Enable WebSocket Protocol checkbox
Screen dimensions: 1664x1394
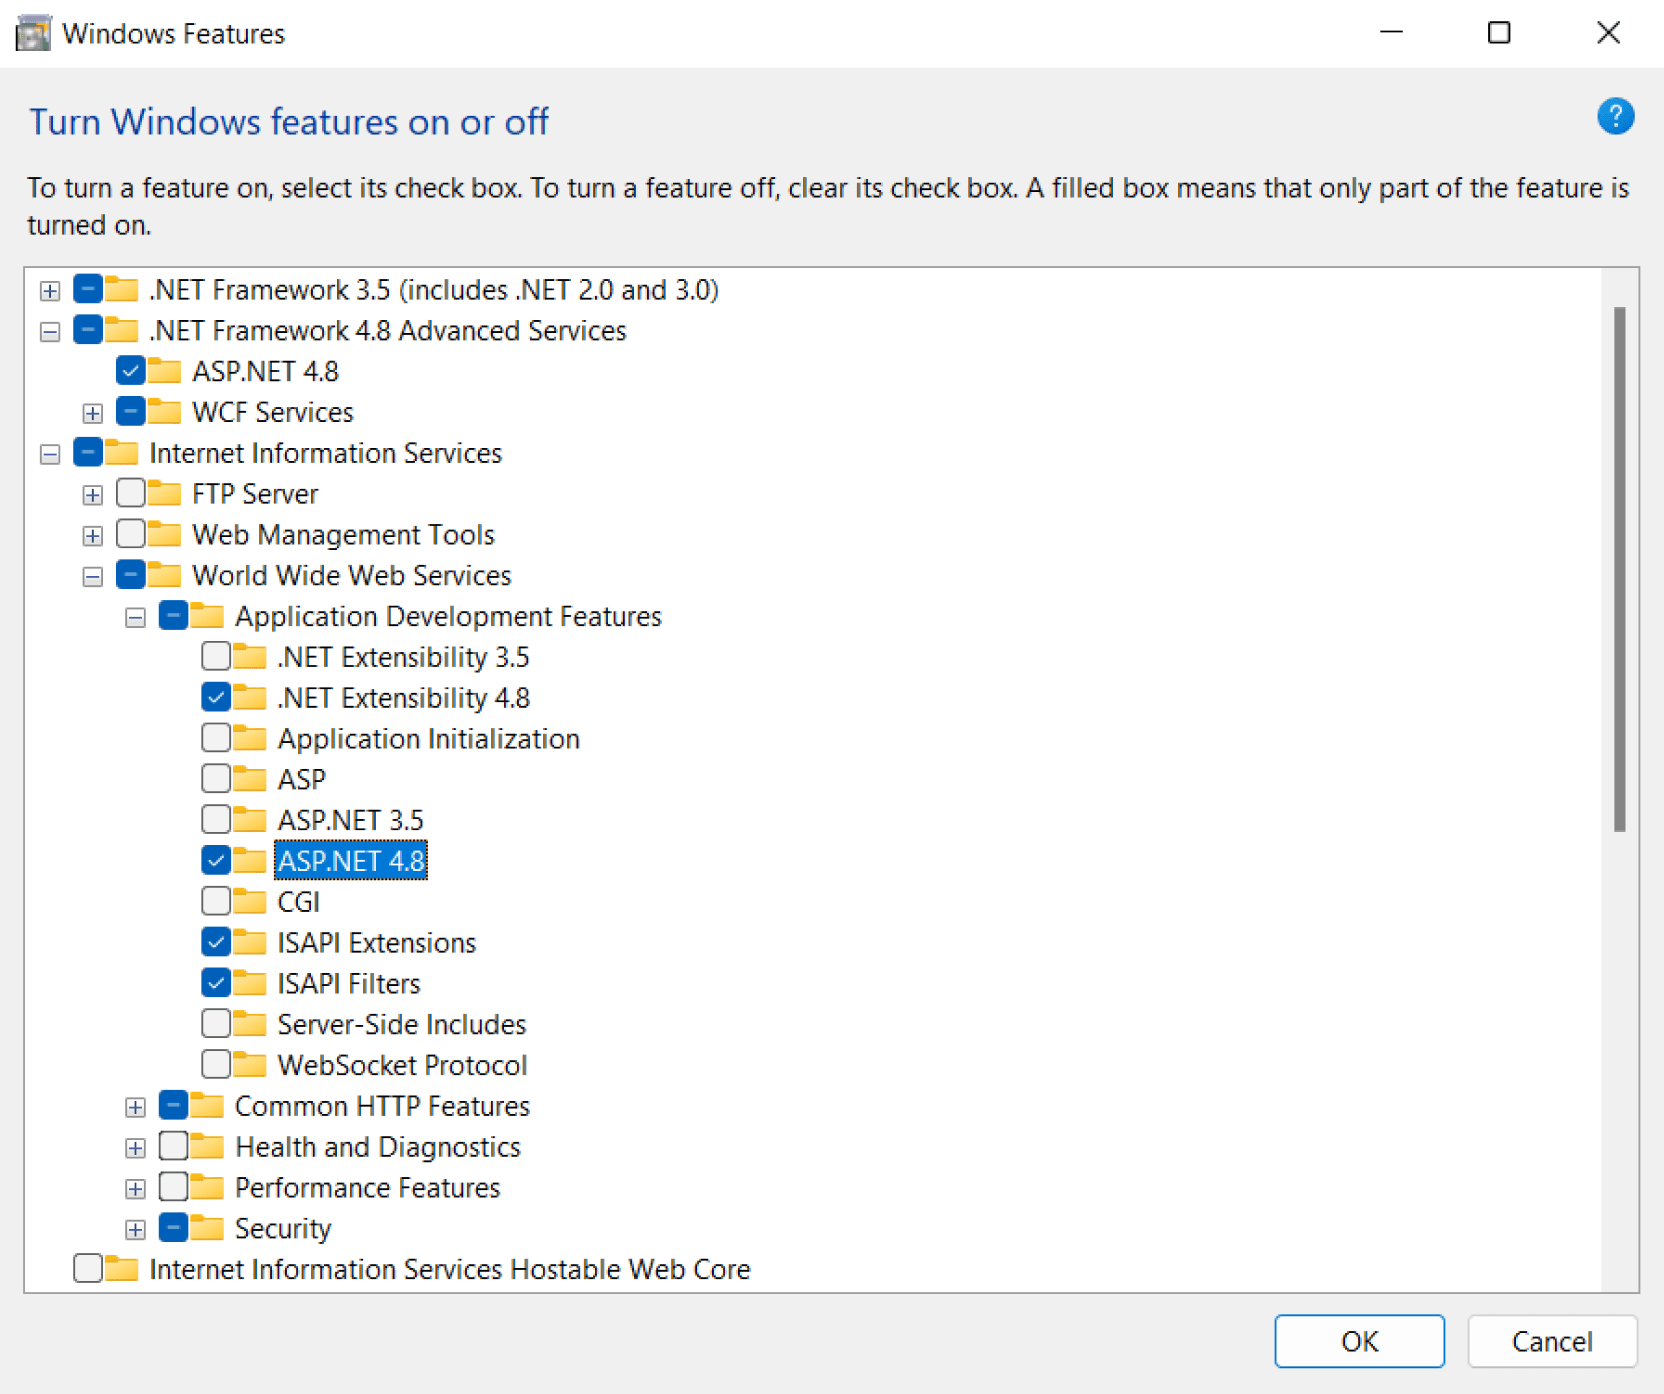[x=216, y=1064]
